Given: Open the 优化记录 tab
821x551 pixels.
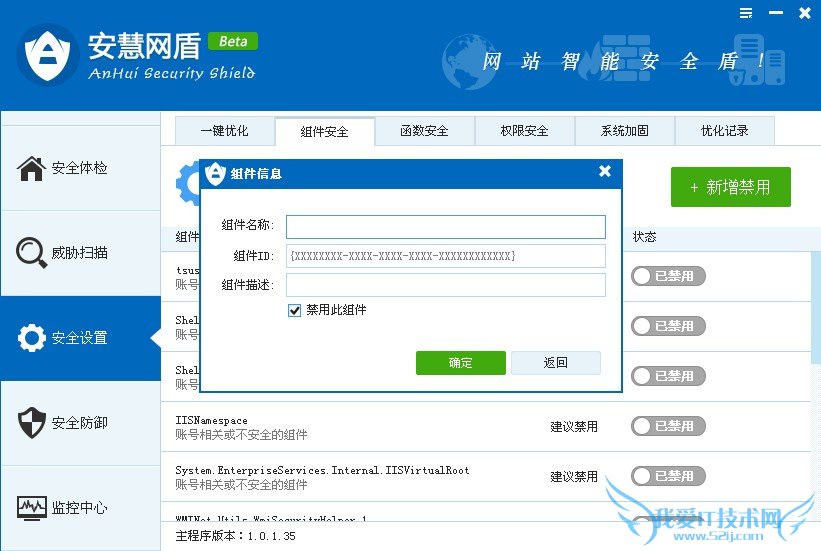Looking at the screenshot, I should click(724, 131).
